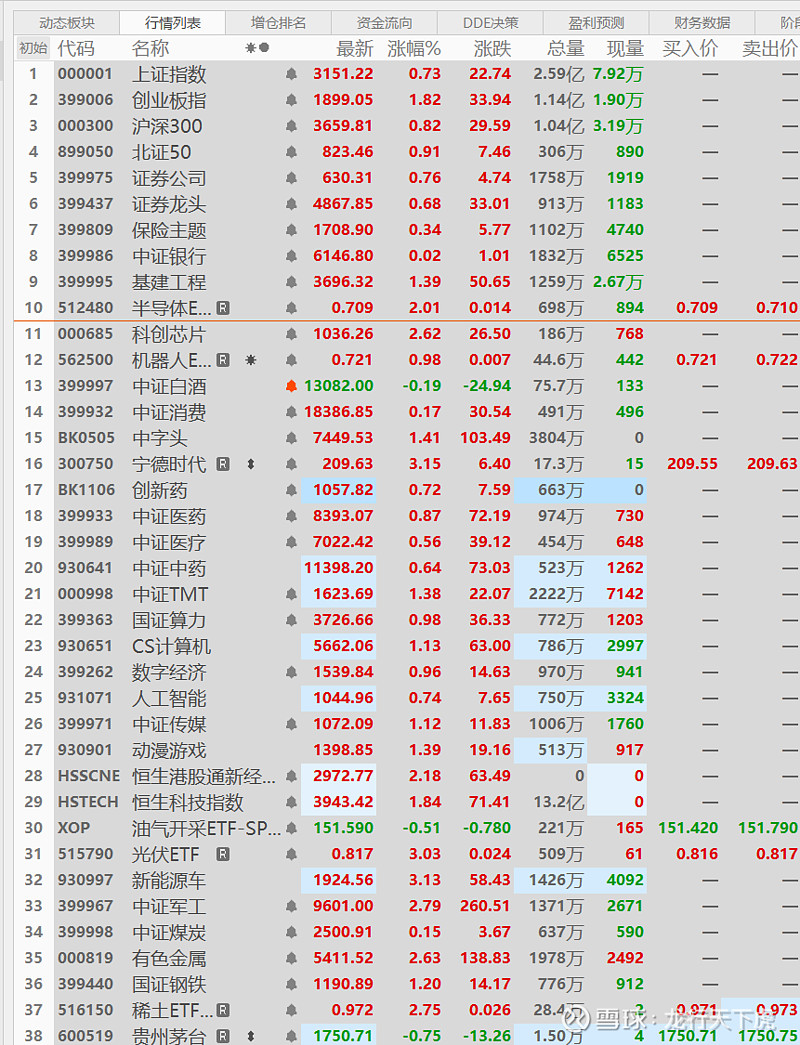Select the 动漫游戏 row name
The height and width of the screenshot is (1045, 800).
(x=169, y=750)
